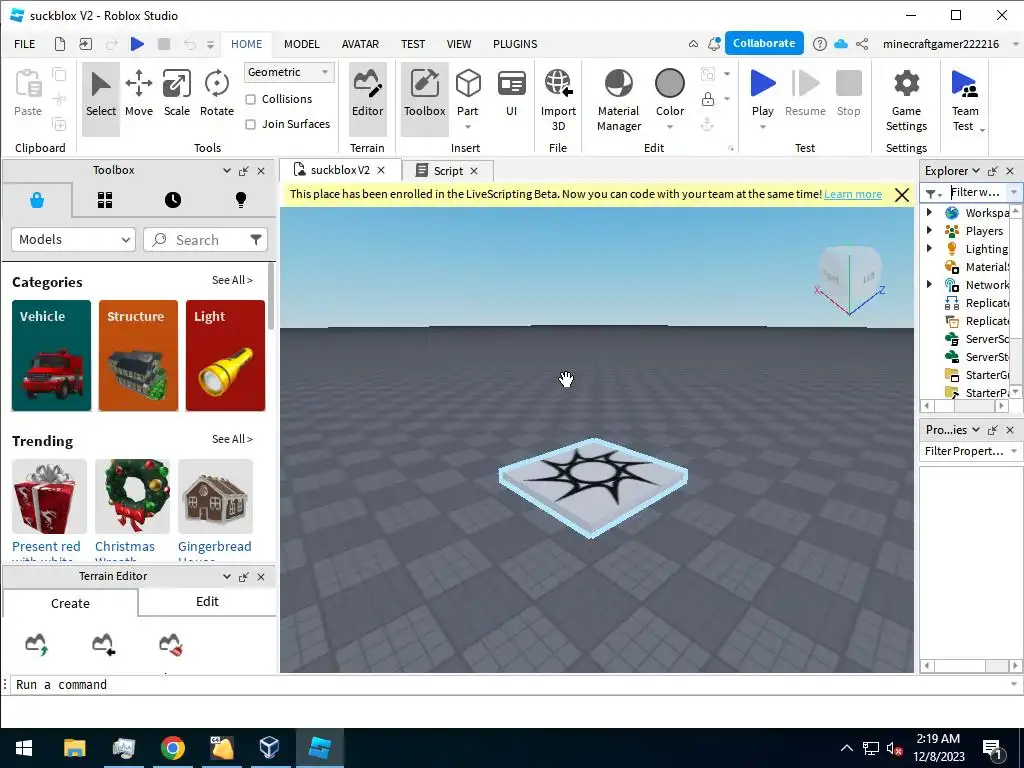Click Generate terrain icon
The image size is (1024, 768).
click(37, 644)
